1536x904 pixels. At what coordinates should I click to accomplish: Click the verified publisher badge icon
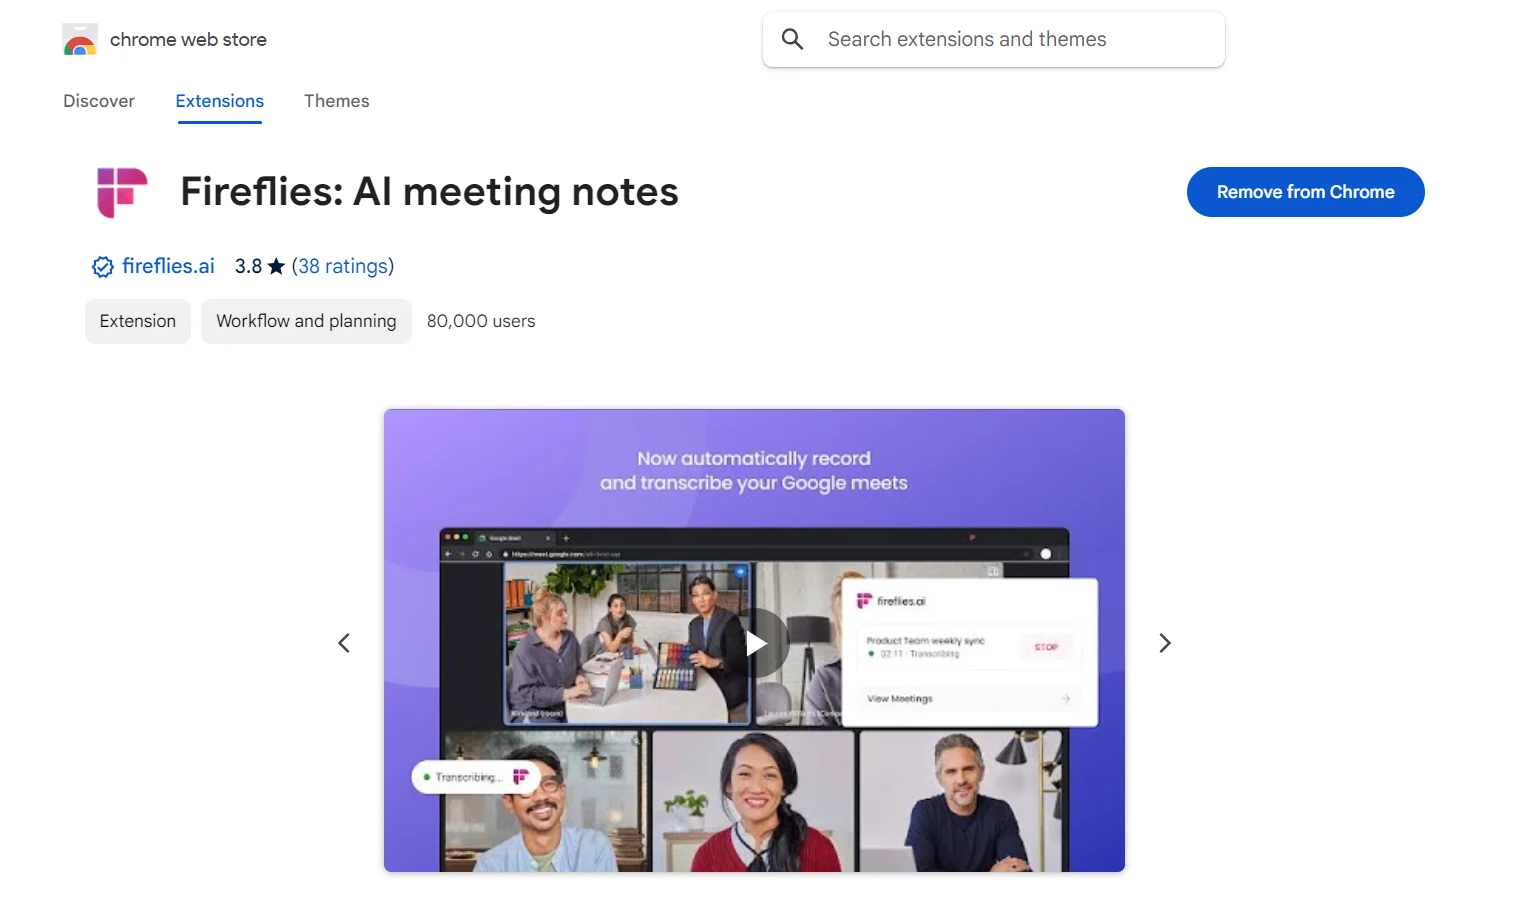tap(103, 267)
